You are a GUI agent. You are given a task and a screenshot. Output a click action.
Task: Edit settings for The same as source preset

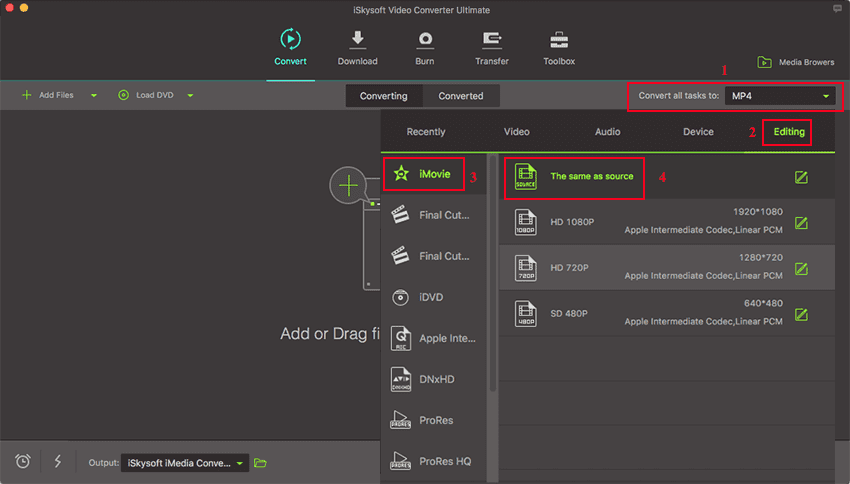click(801, 177)
